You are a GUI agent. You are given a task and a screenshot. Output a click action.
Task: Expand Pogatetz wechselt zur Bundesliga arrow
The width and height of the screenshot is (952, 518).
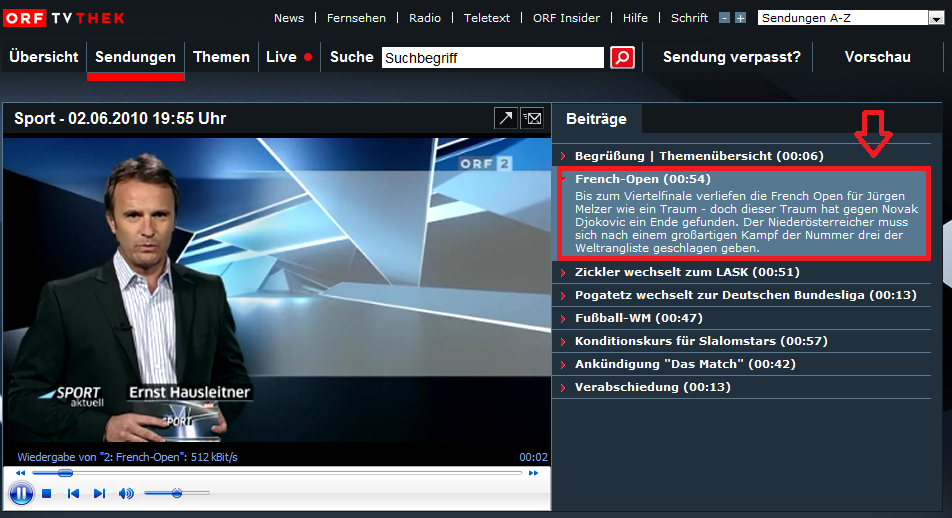pyautogui.click(x=563, y=296)
